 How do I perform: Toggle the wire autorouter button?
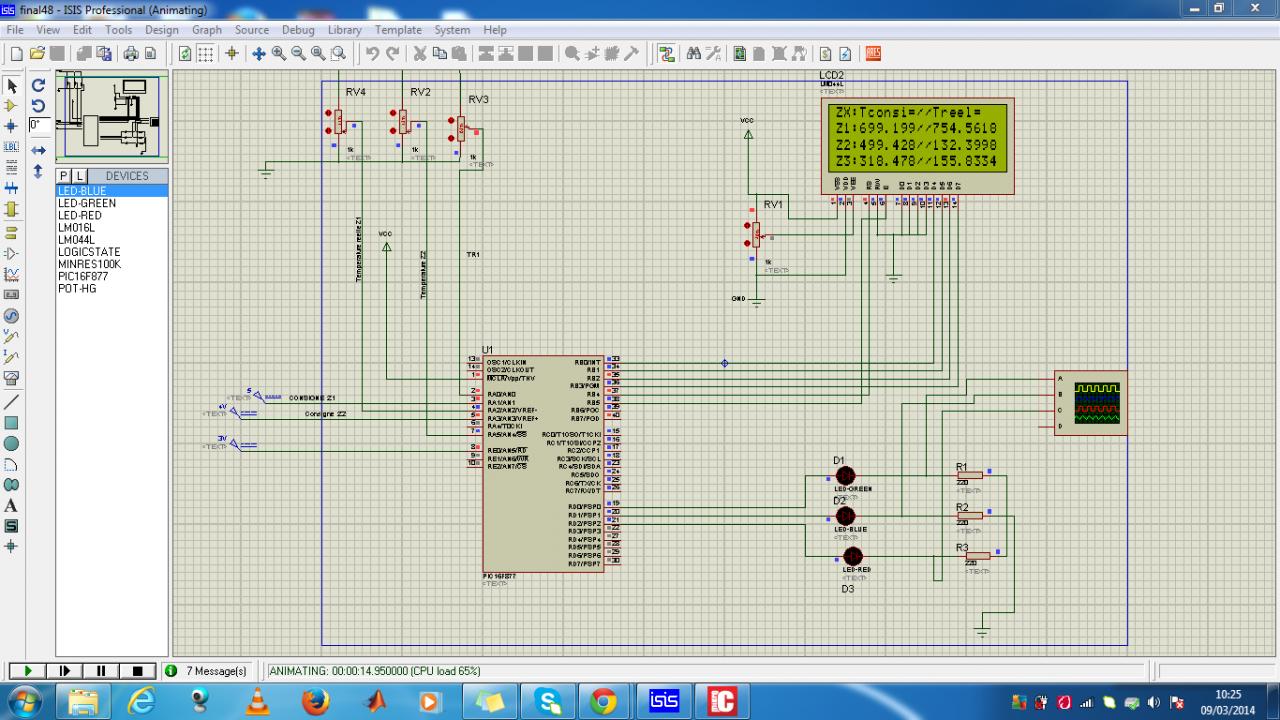[x=667, y=54]
